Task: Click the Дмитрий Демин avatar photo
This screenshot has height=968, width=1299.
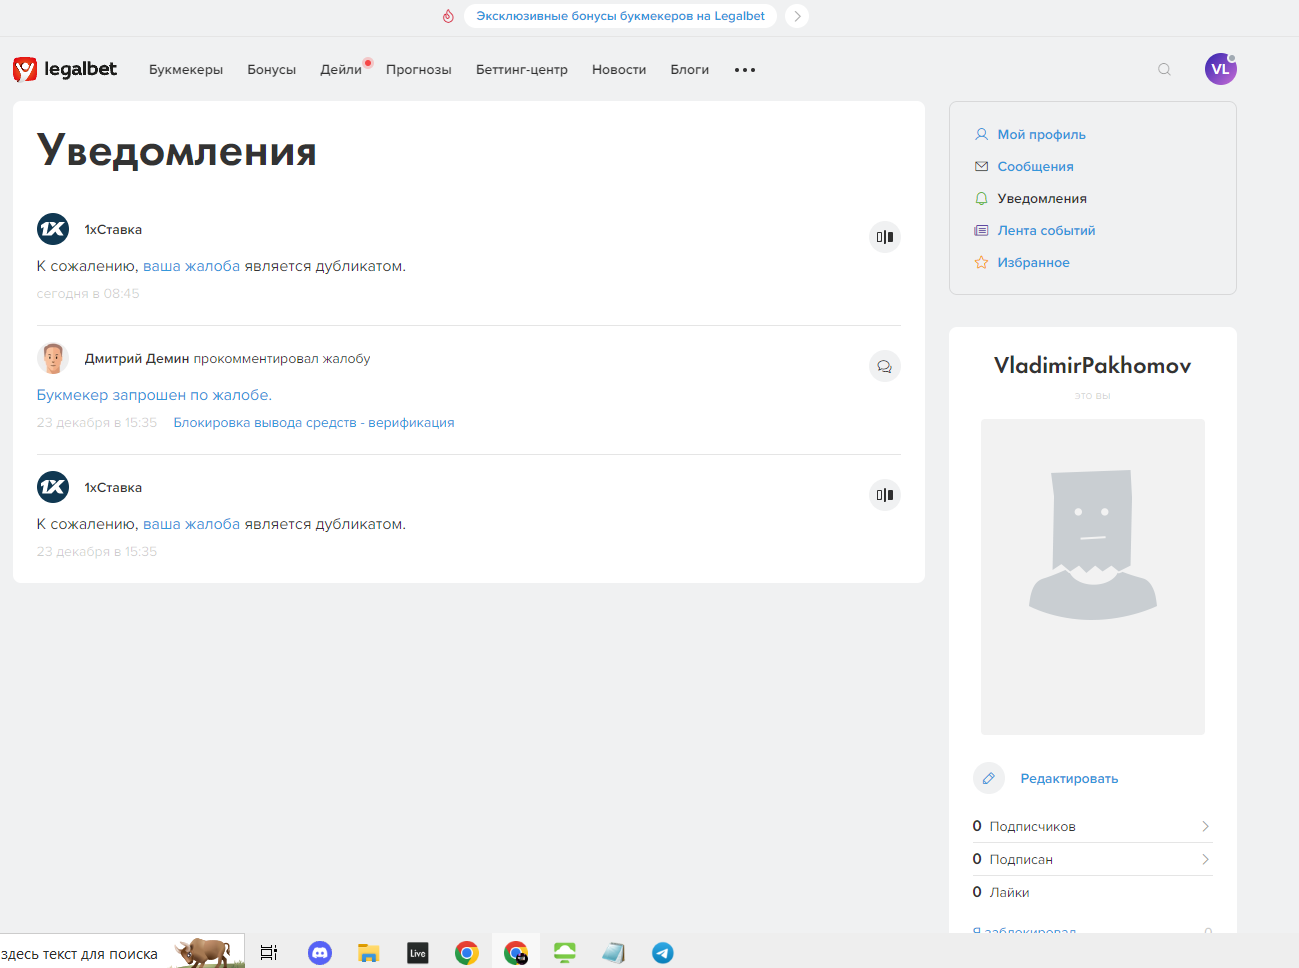Action: pos(53,358)
